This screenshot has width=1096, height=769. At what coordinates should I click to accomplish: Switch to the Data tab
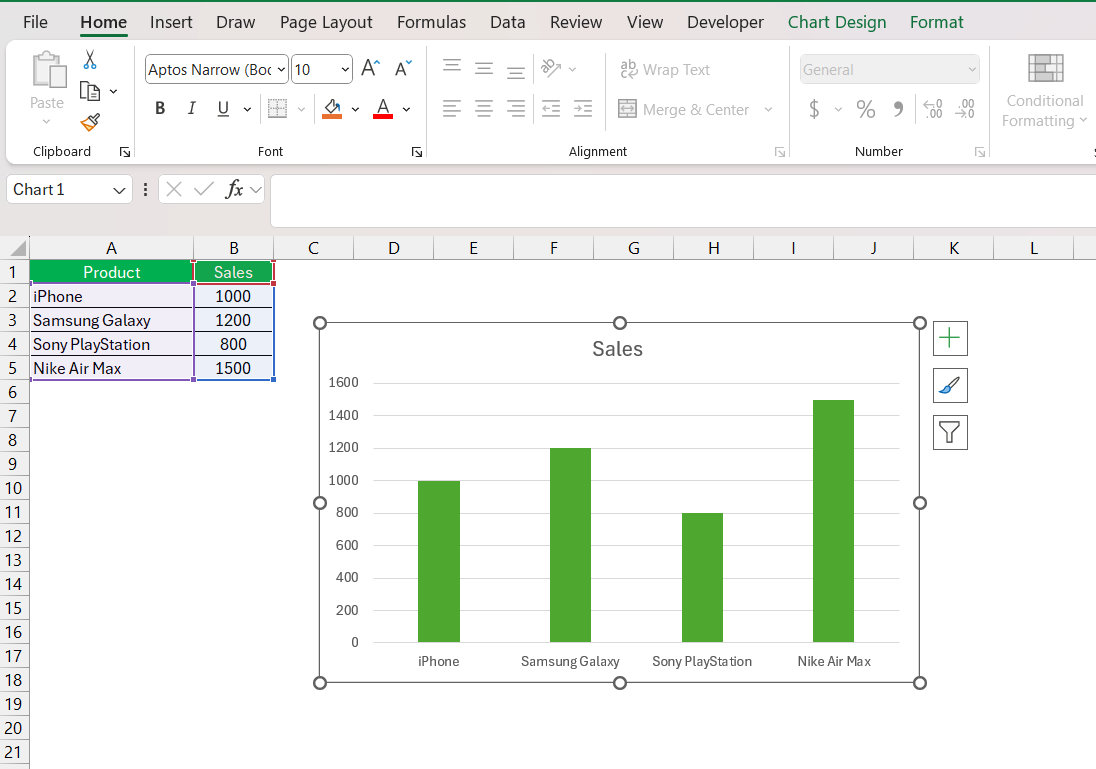(x=507, y=22)
